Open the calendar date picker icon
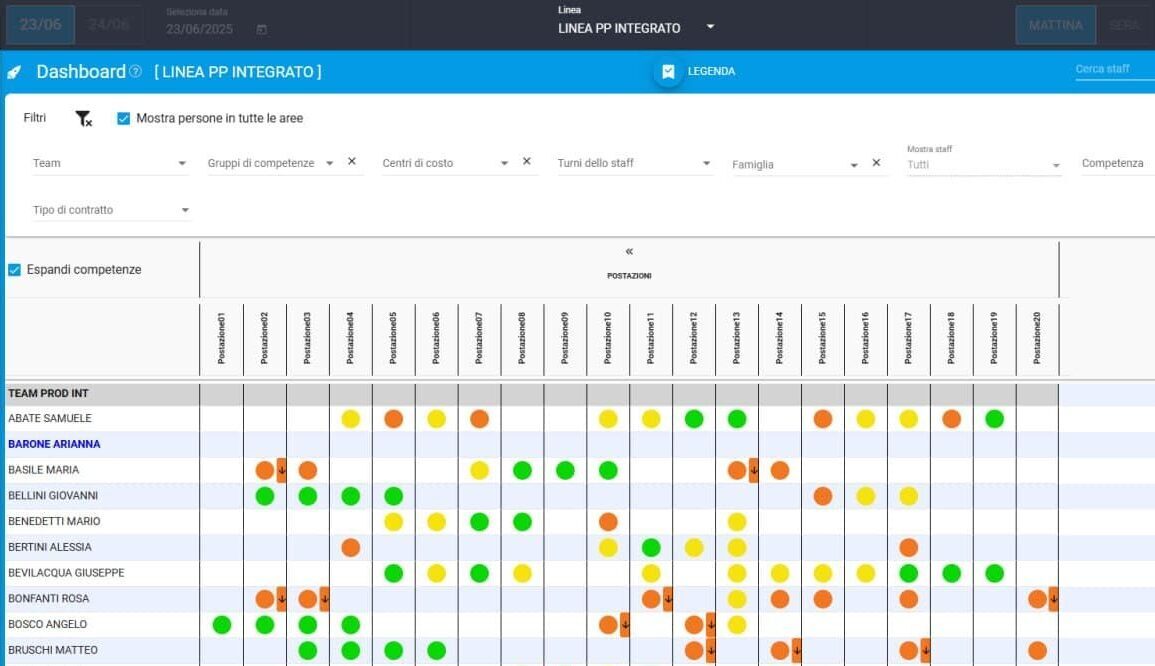1155x666 pixels. coord(261,29)
